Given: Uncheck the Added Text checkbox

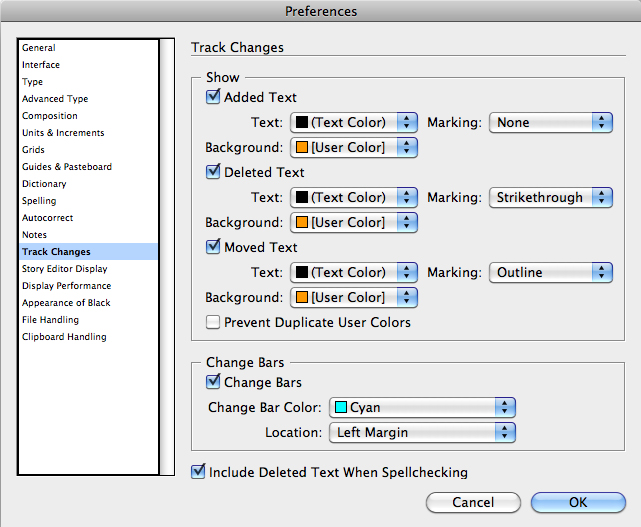Looking at the screenshot, I should [x=213, y=97].
